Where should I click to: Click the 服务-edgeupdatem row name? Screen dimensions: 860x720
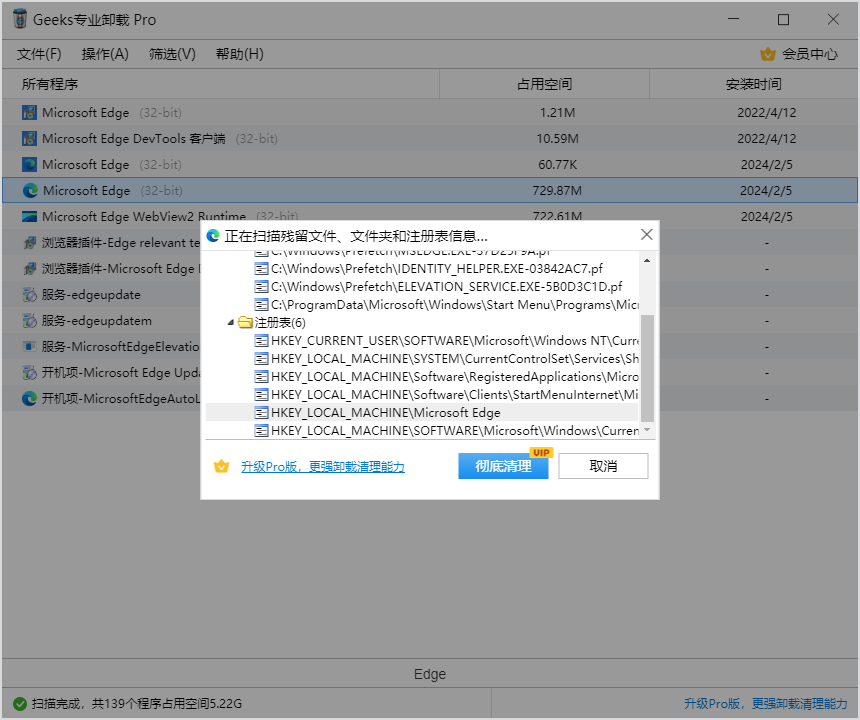(x=97, y=321)
